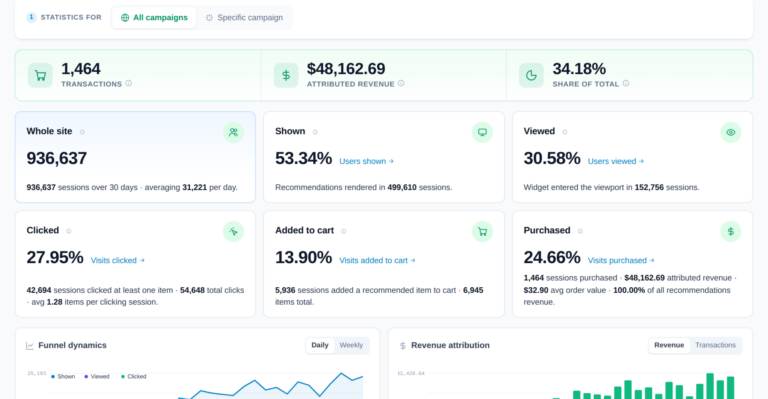This screenshot has width=768, height=399.
Task: Toggle the Clicked series in legend
Action: click(134, 376)
